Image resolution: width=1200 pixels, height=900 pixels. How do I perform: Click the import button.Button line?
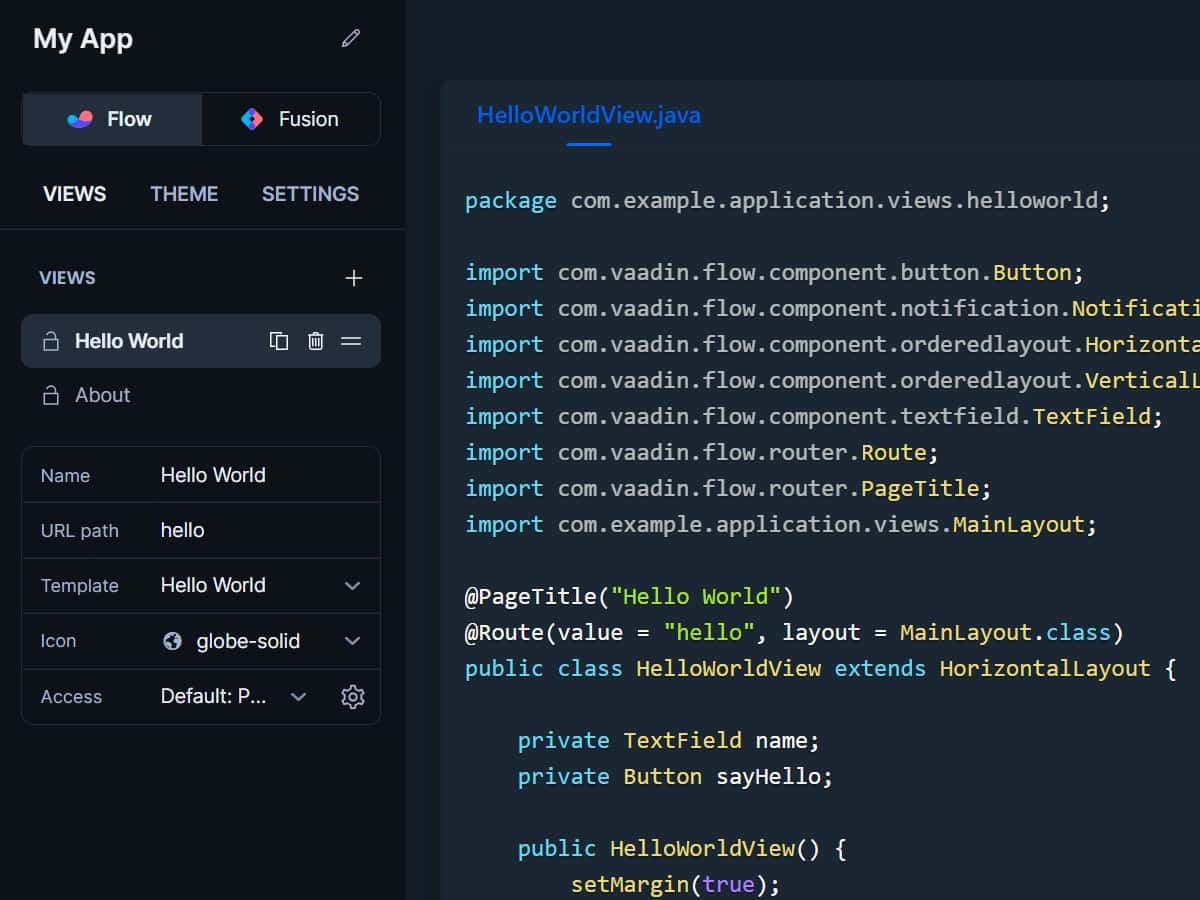point(775,273)
